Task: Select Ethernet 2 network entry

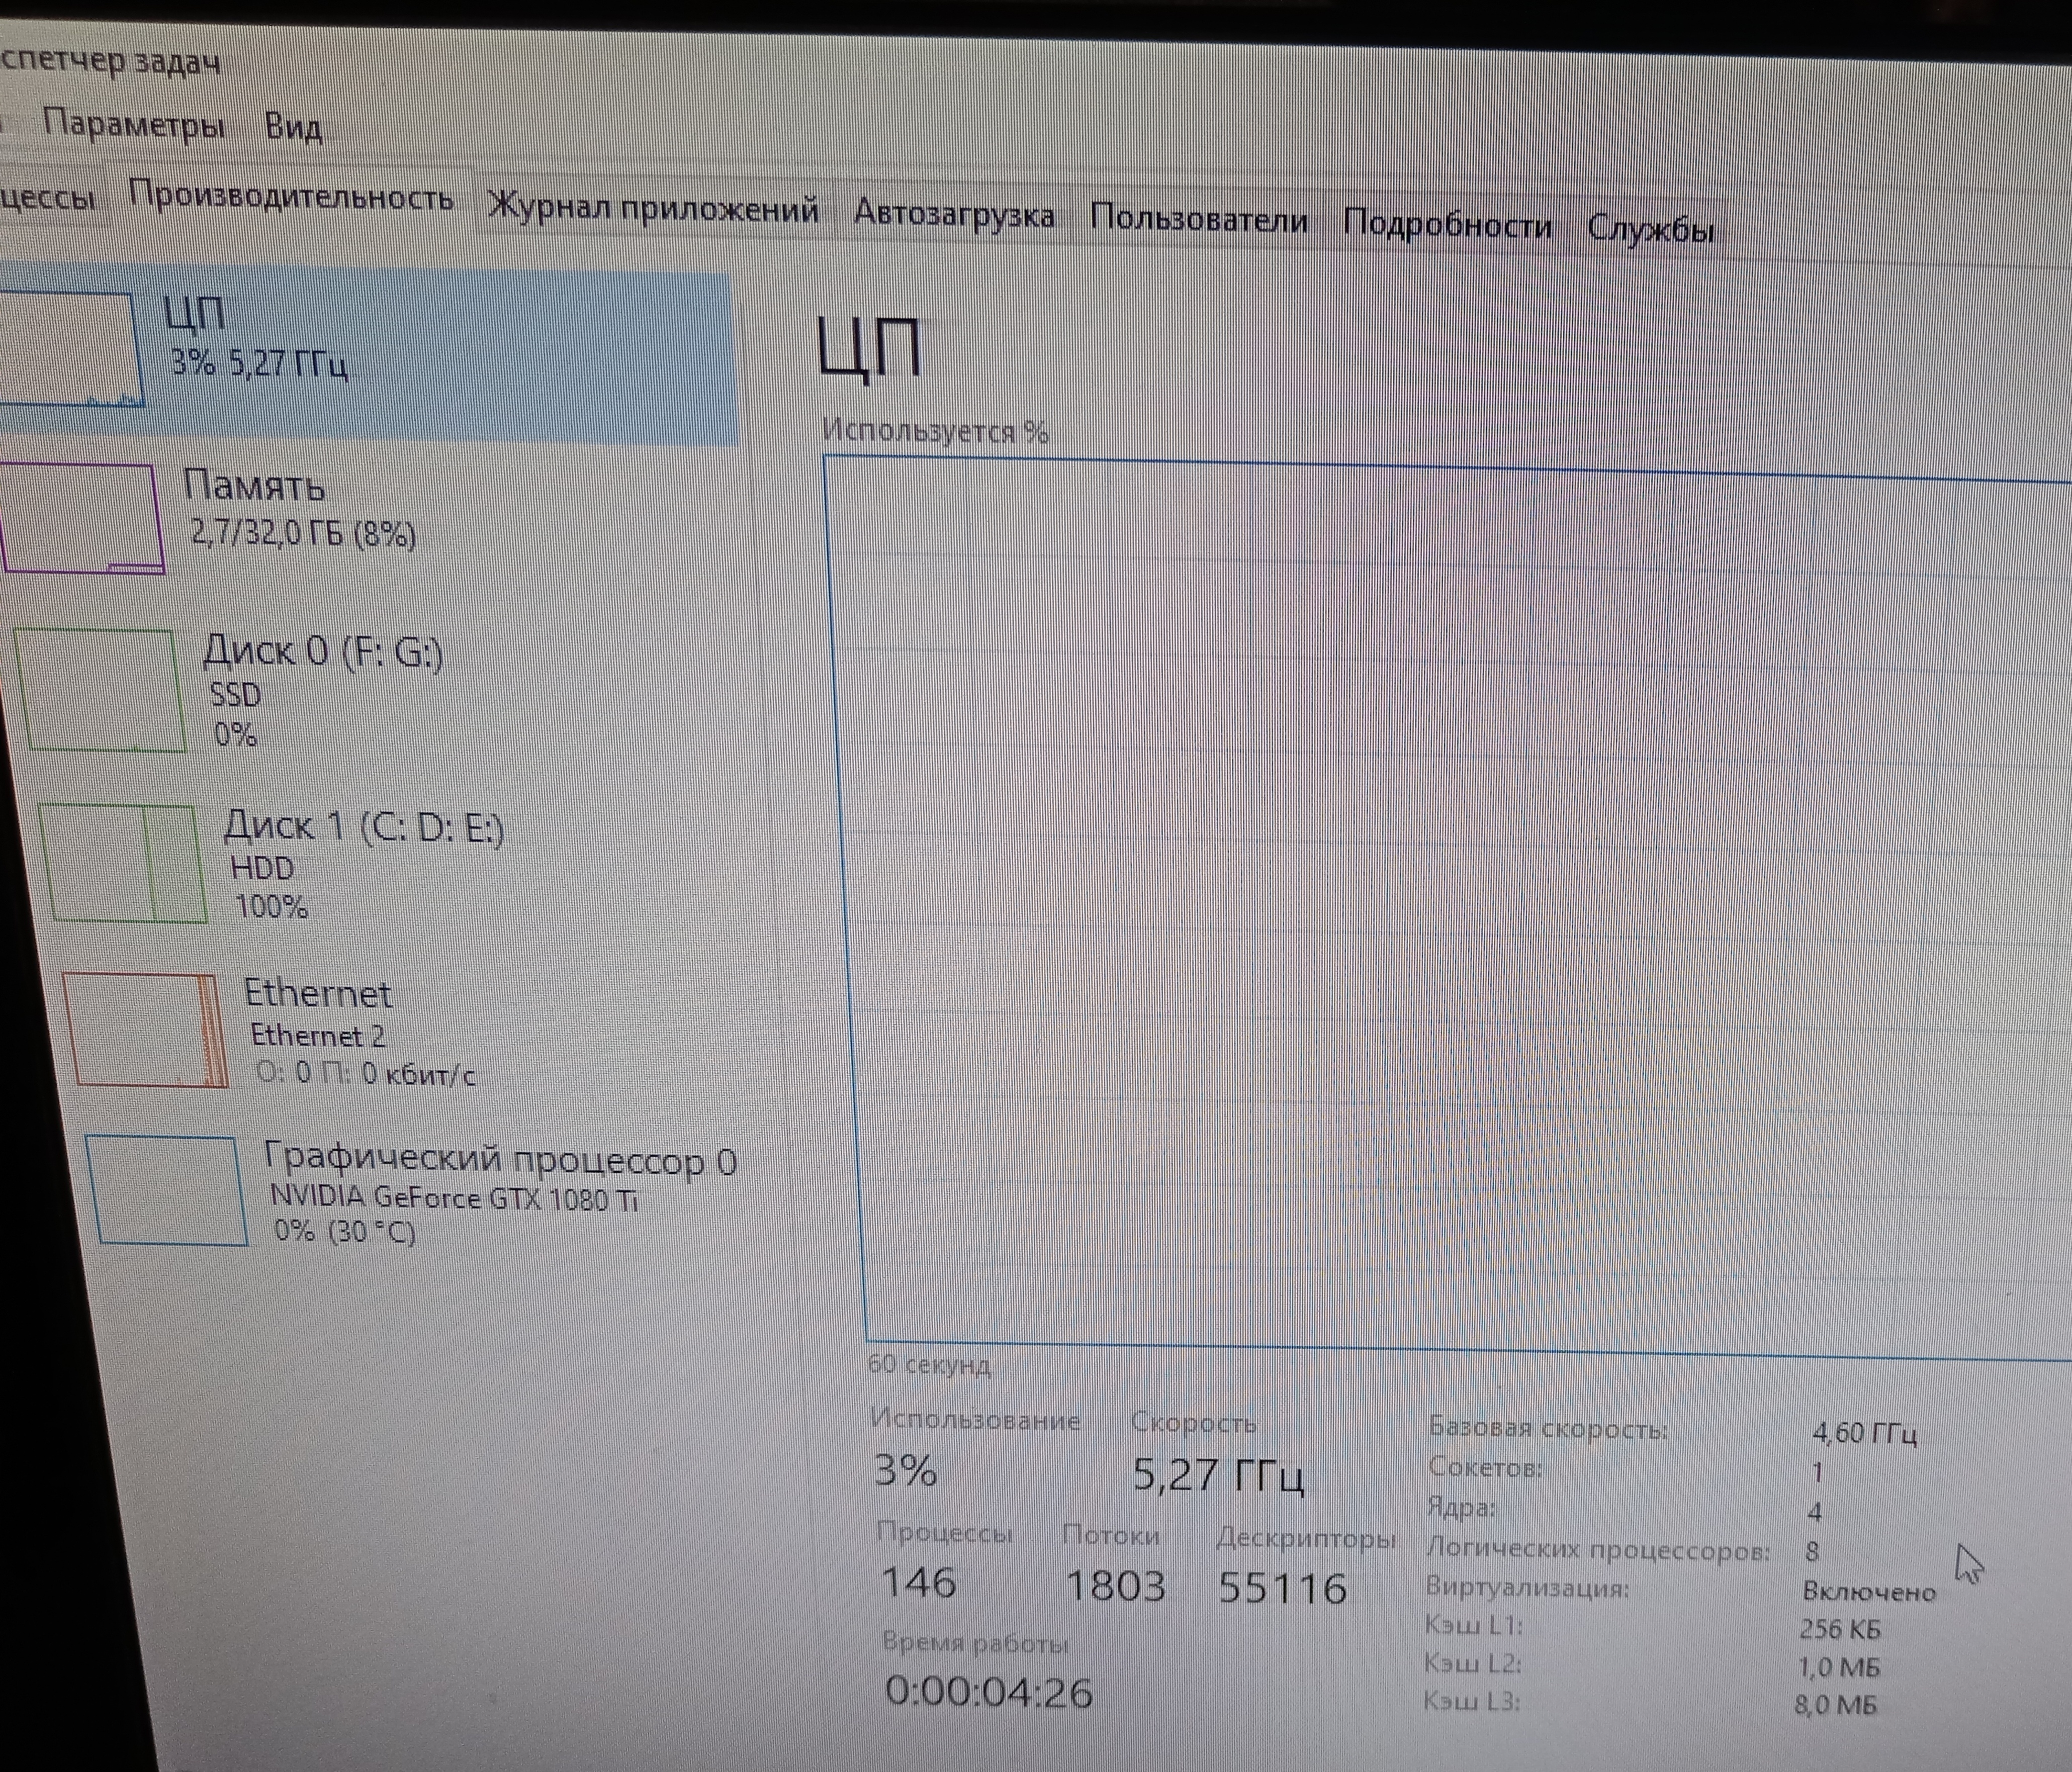Action: click(318, 1035)
